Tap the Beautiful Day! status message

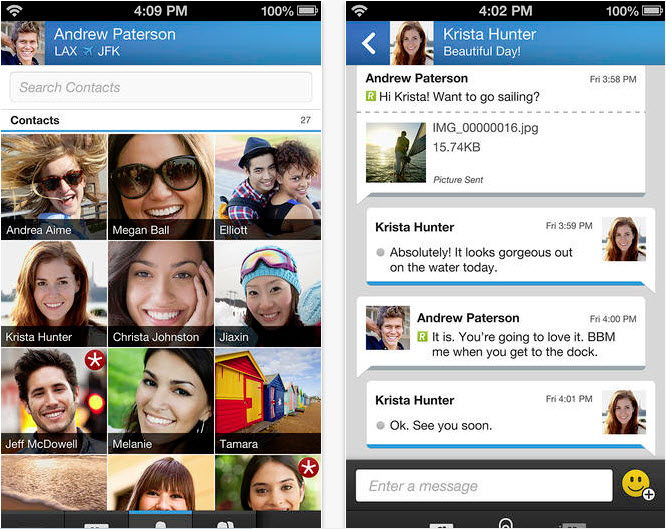coord(482,51)
